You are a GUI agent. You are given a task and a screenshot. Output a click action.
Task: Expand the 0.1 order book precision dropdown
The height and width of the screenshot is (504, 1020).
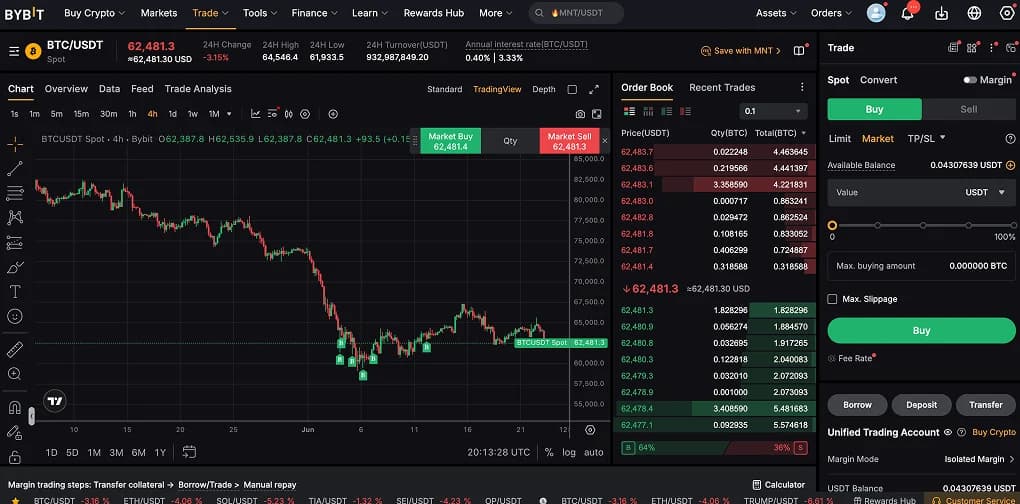pos(773,111)
